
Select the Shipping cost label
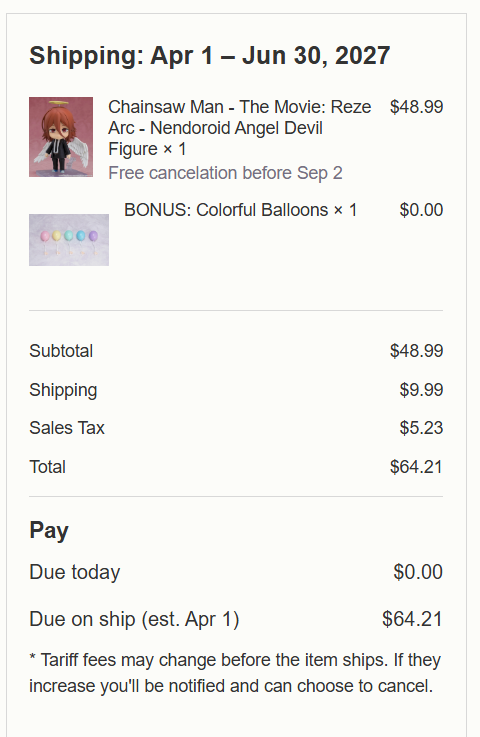[63, 390]
